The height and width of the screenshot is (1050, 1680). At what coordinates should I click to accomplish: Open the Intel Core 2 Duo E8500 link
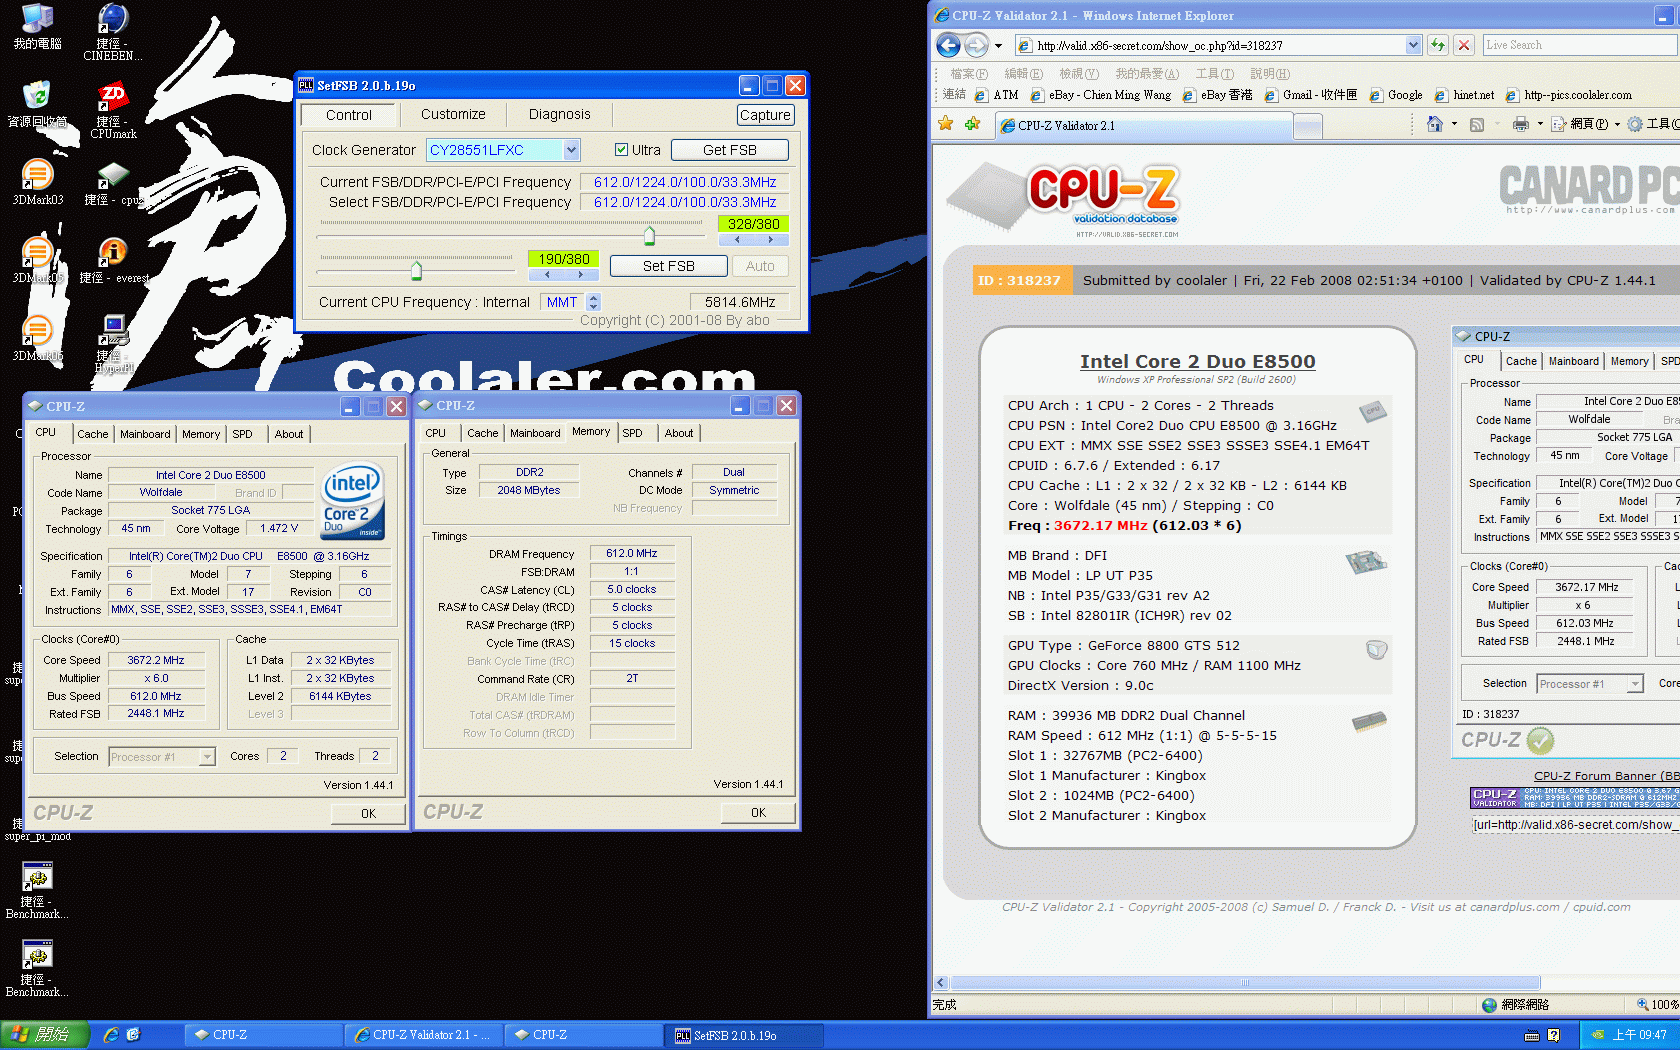click(x=1197, y=361)
